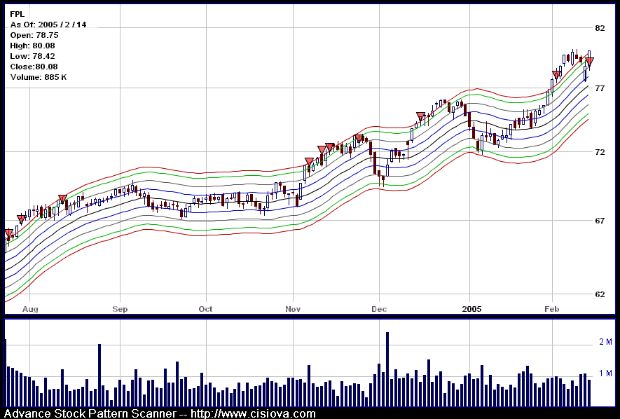Click the 'Volume: 885 K' value

click(x=39, y=77)
